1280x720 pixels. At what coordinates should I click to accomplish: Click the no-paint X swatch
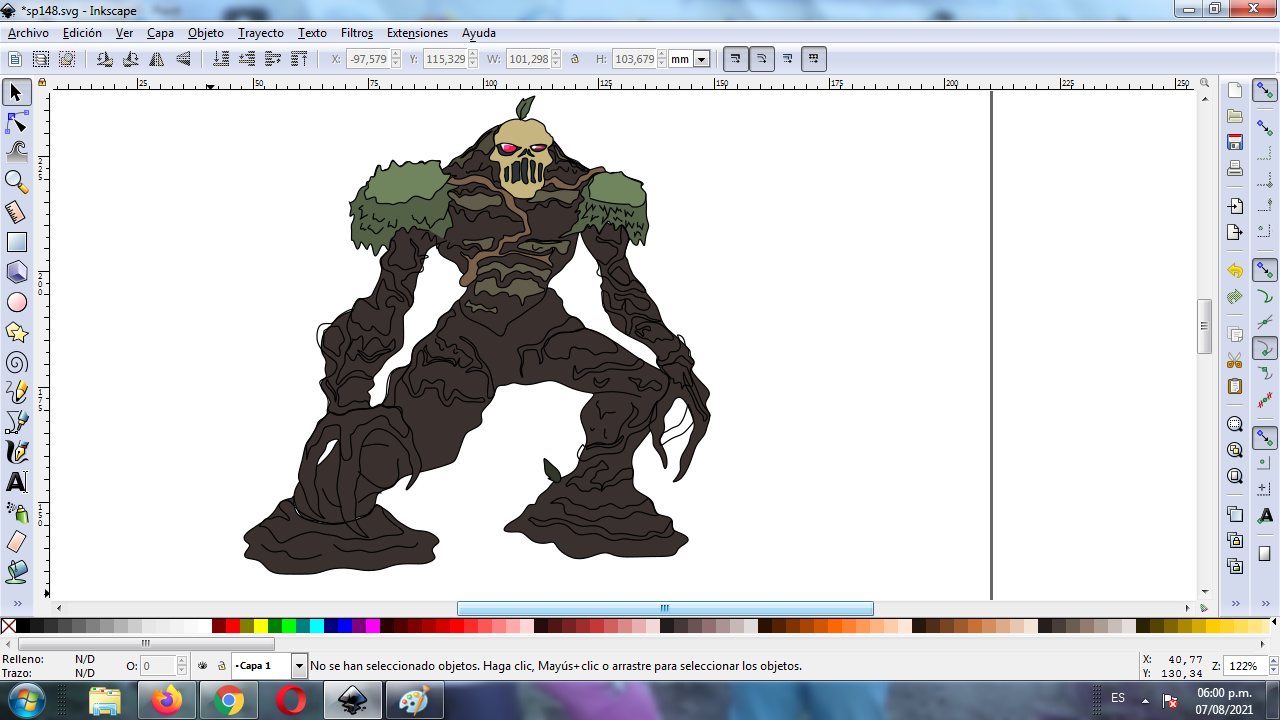click(8, 627)
